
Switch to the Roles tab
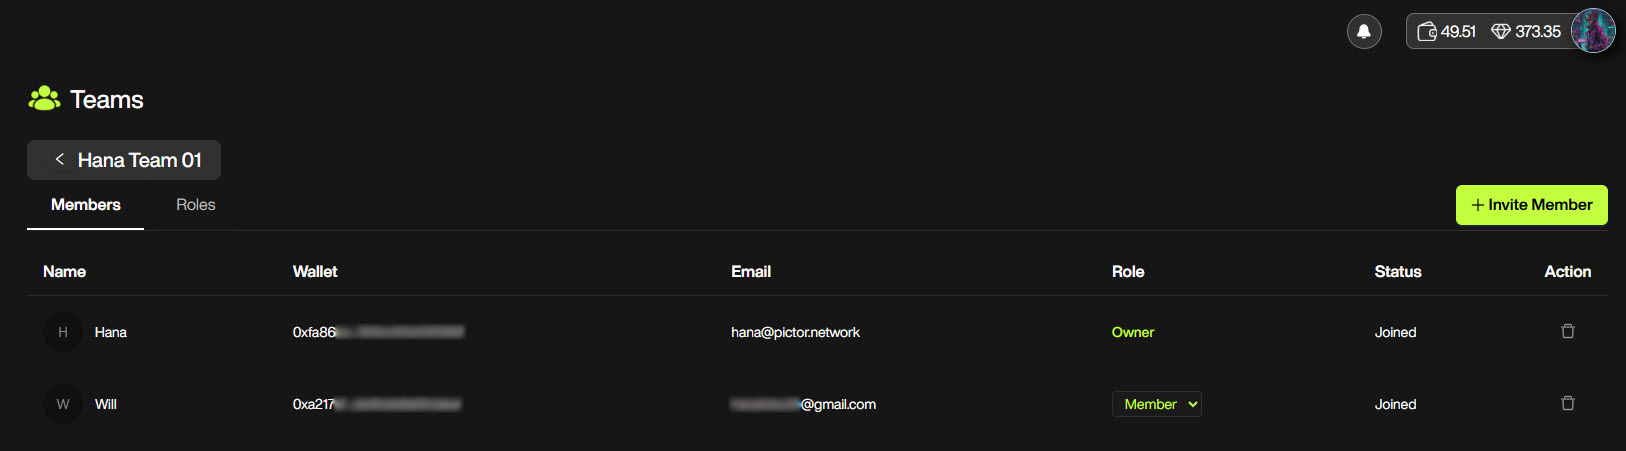pyautogui.click(x=196, y=205)
